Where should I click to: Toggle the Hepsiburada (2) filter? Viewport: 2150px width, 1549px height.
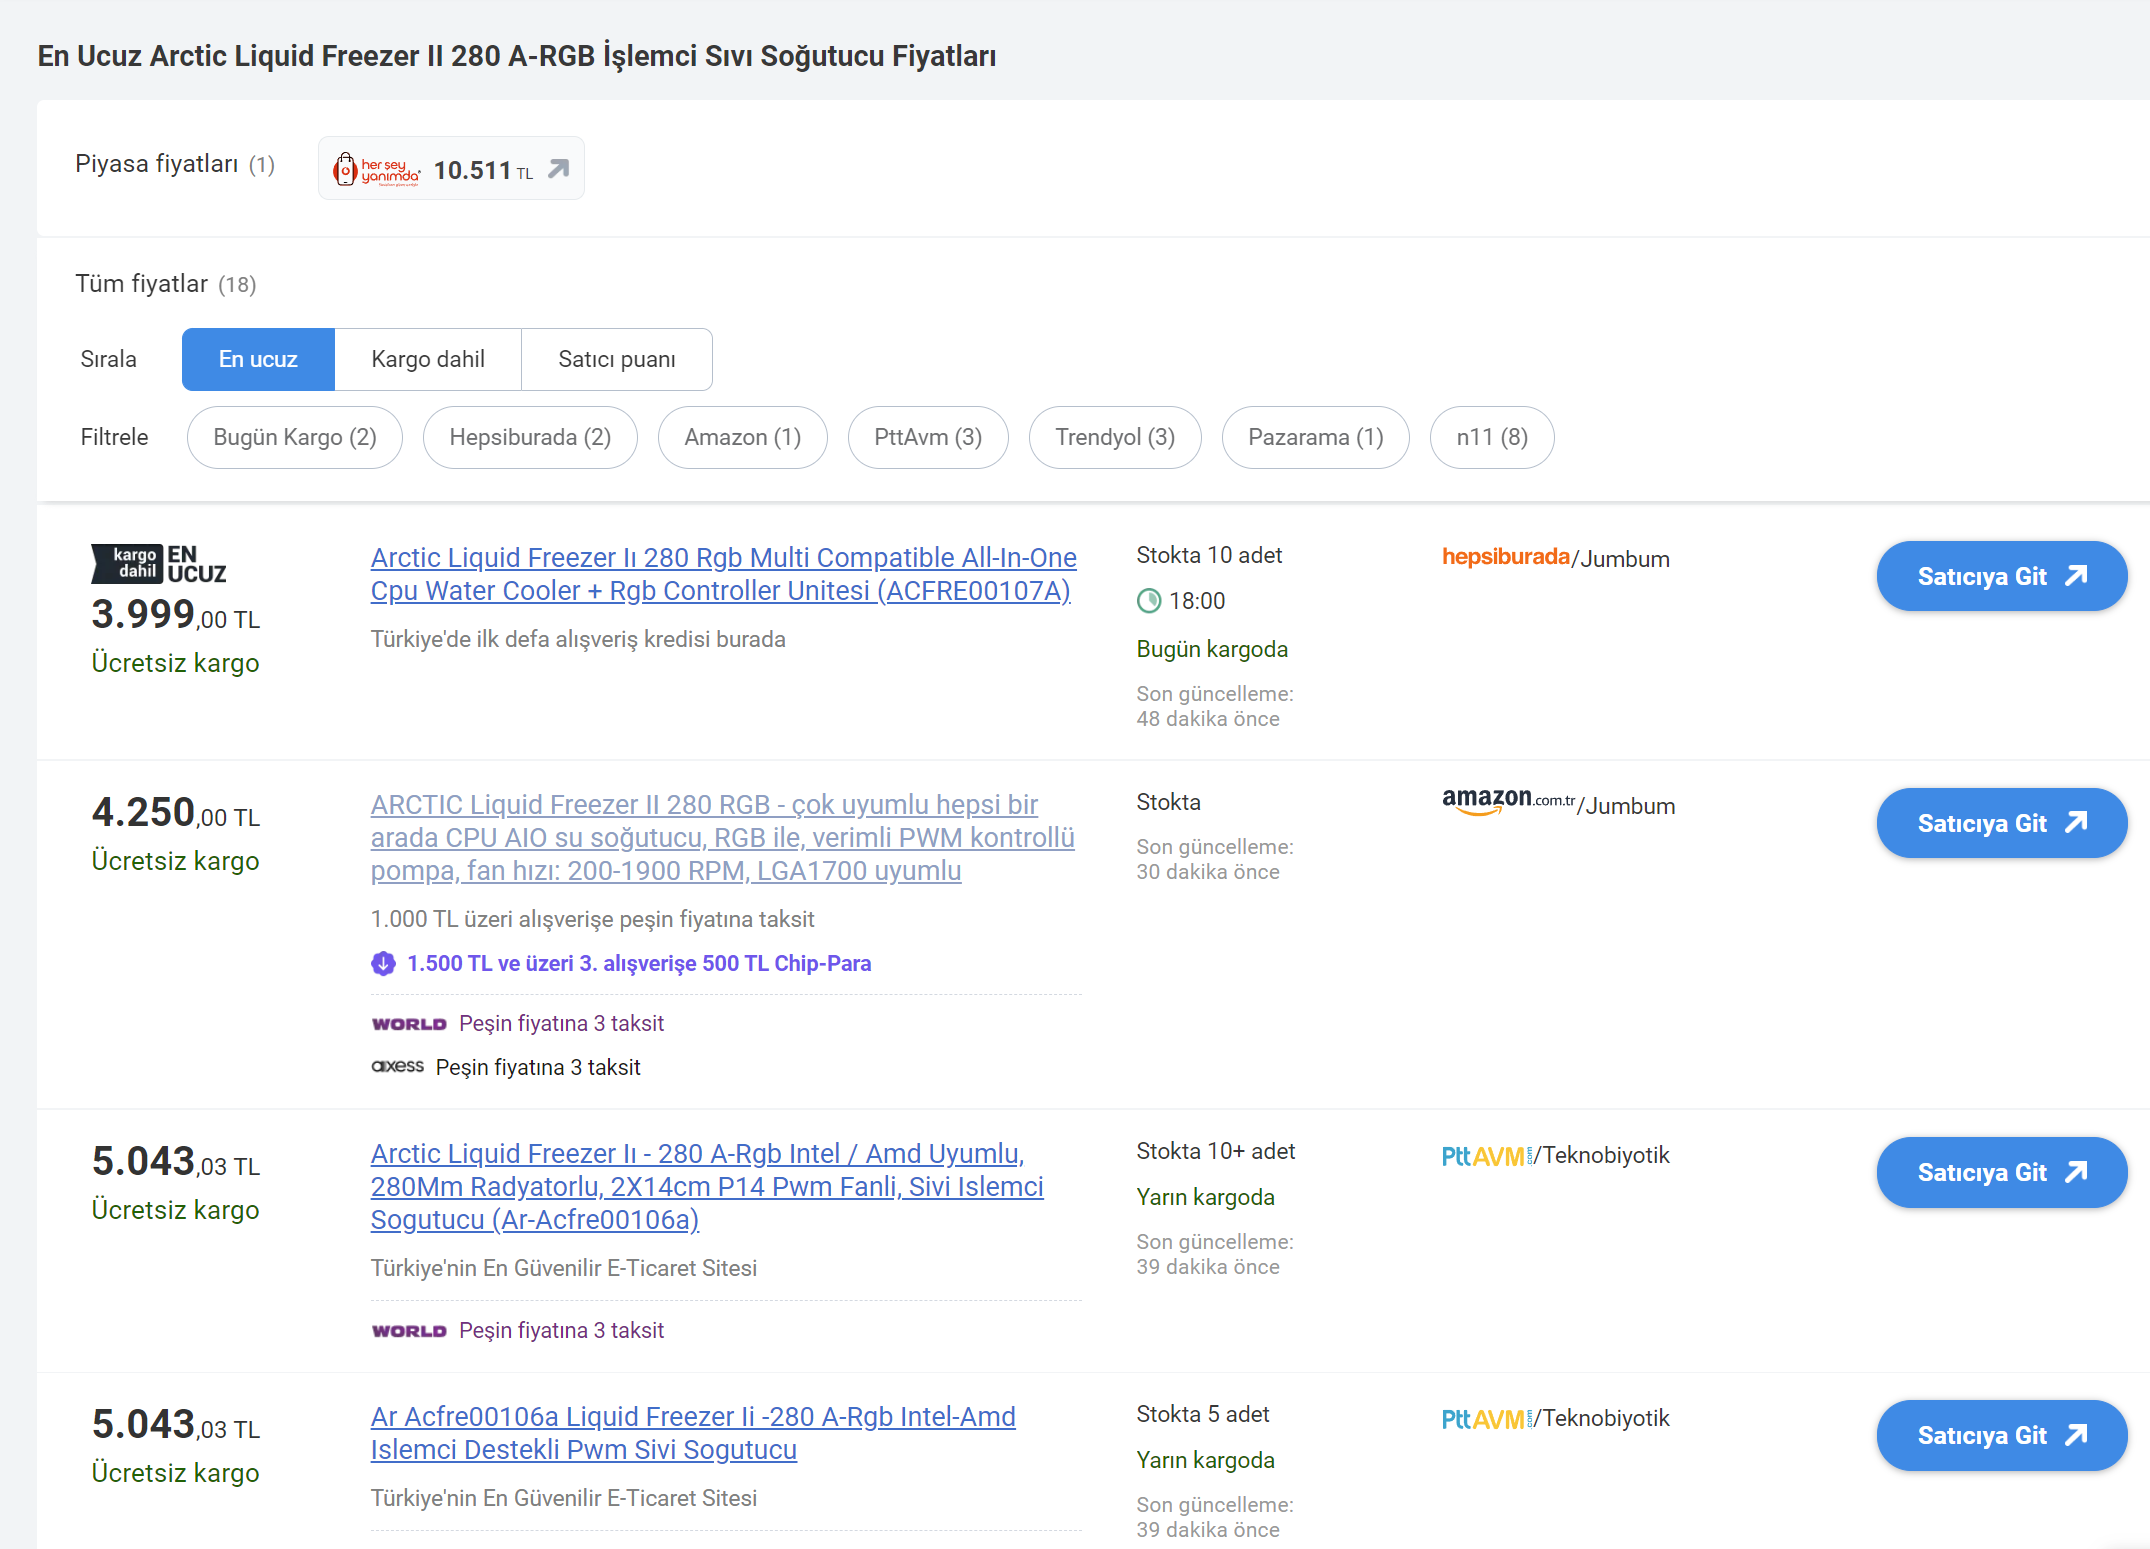[530, 437]
